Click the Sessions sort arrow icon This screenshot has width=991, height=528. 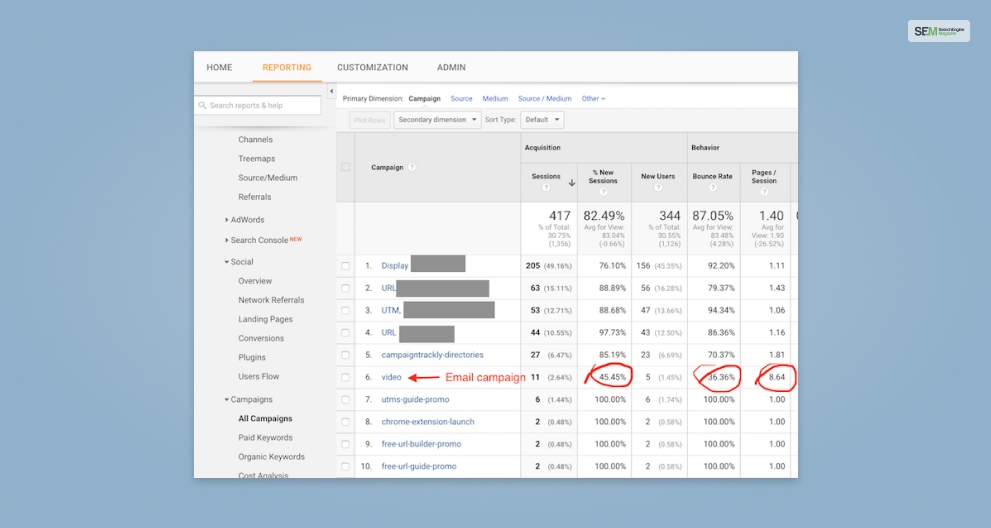572,183
